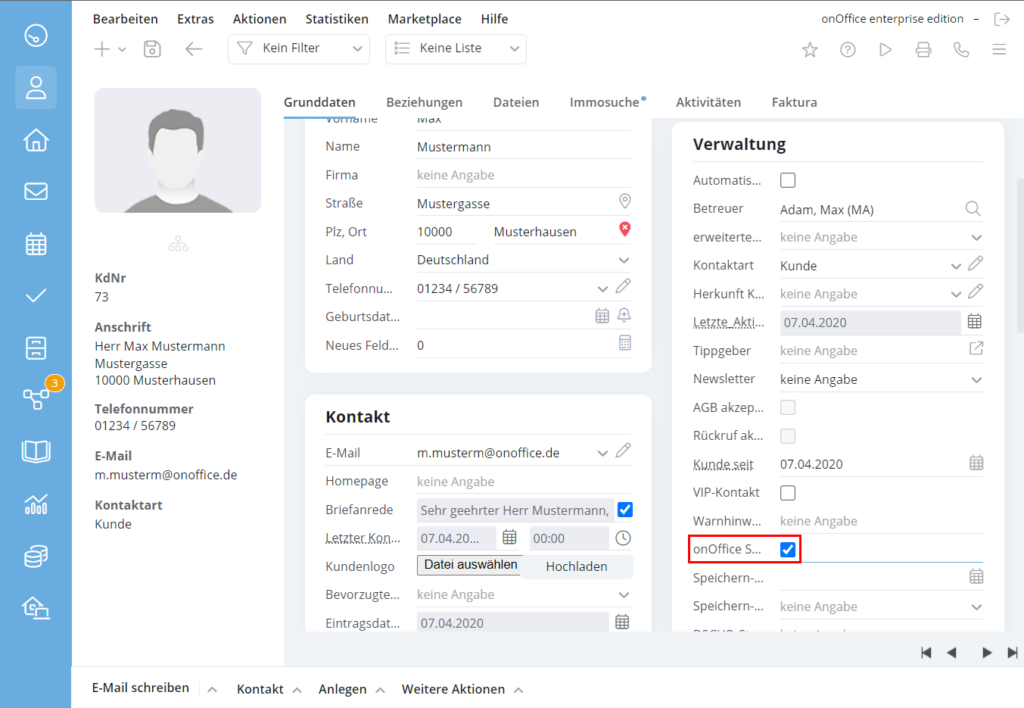Toggle the AGB akzeptiert checkbox
The height and width of the screenshot is (708, 1024).
789,407
